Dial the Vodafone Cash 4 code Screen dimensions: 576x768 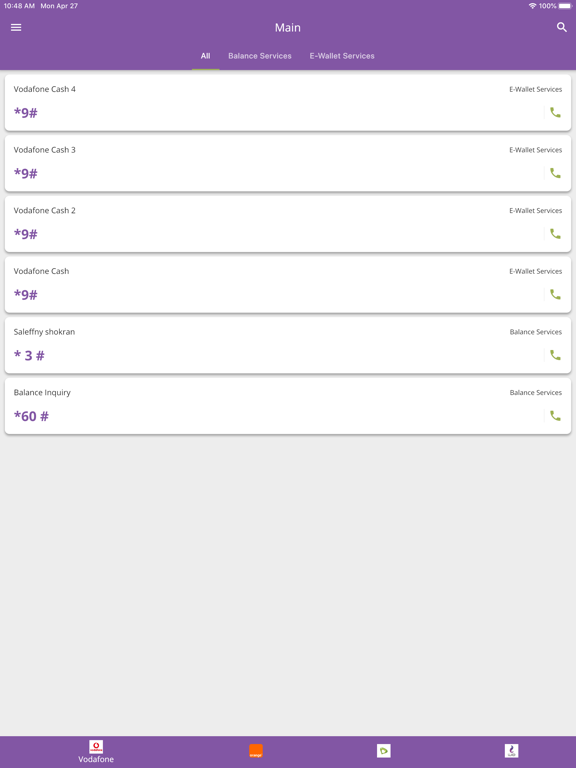[555, 113]
